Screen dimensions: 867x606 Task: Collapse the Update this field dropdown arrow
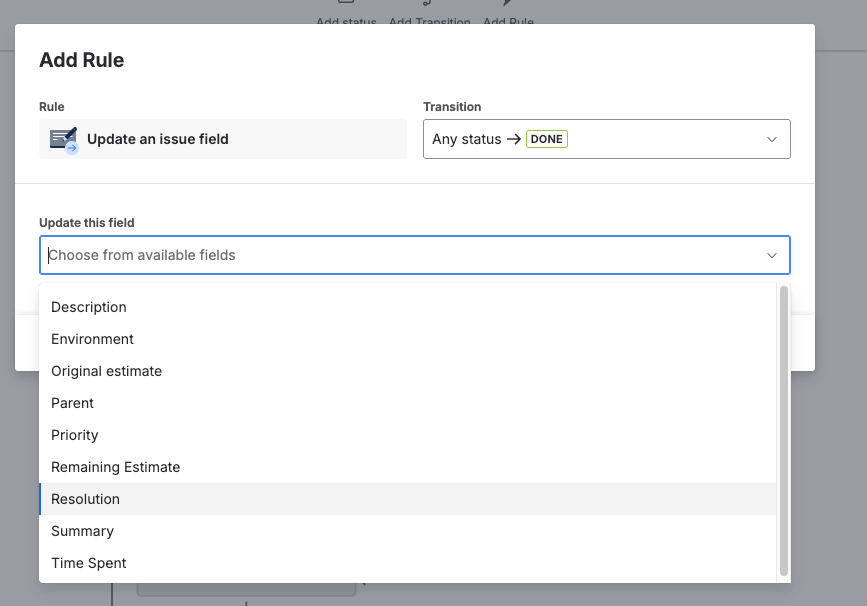pyautogui.click(x=771, y=256)
